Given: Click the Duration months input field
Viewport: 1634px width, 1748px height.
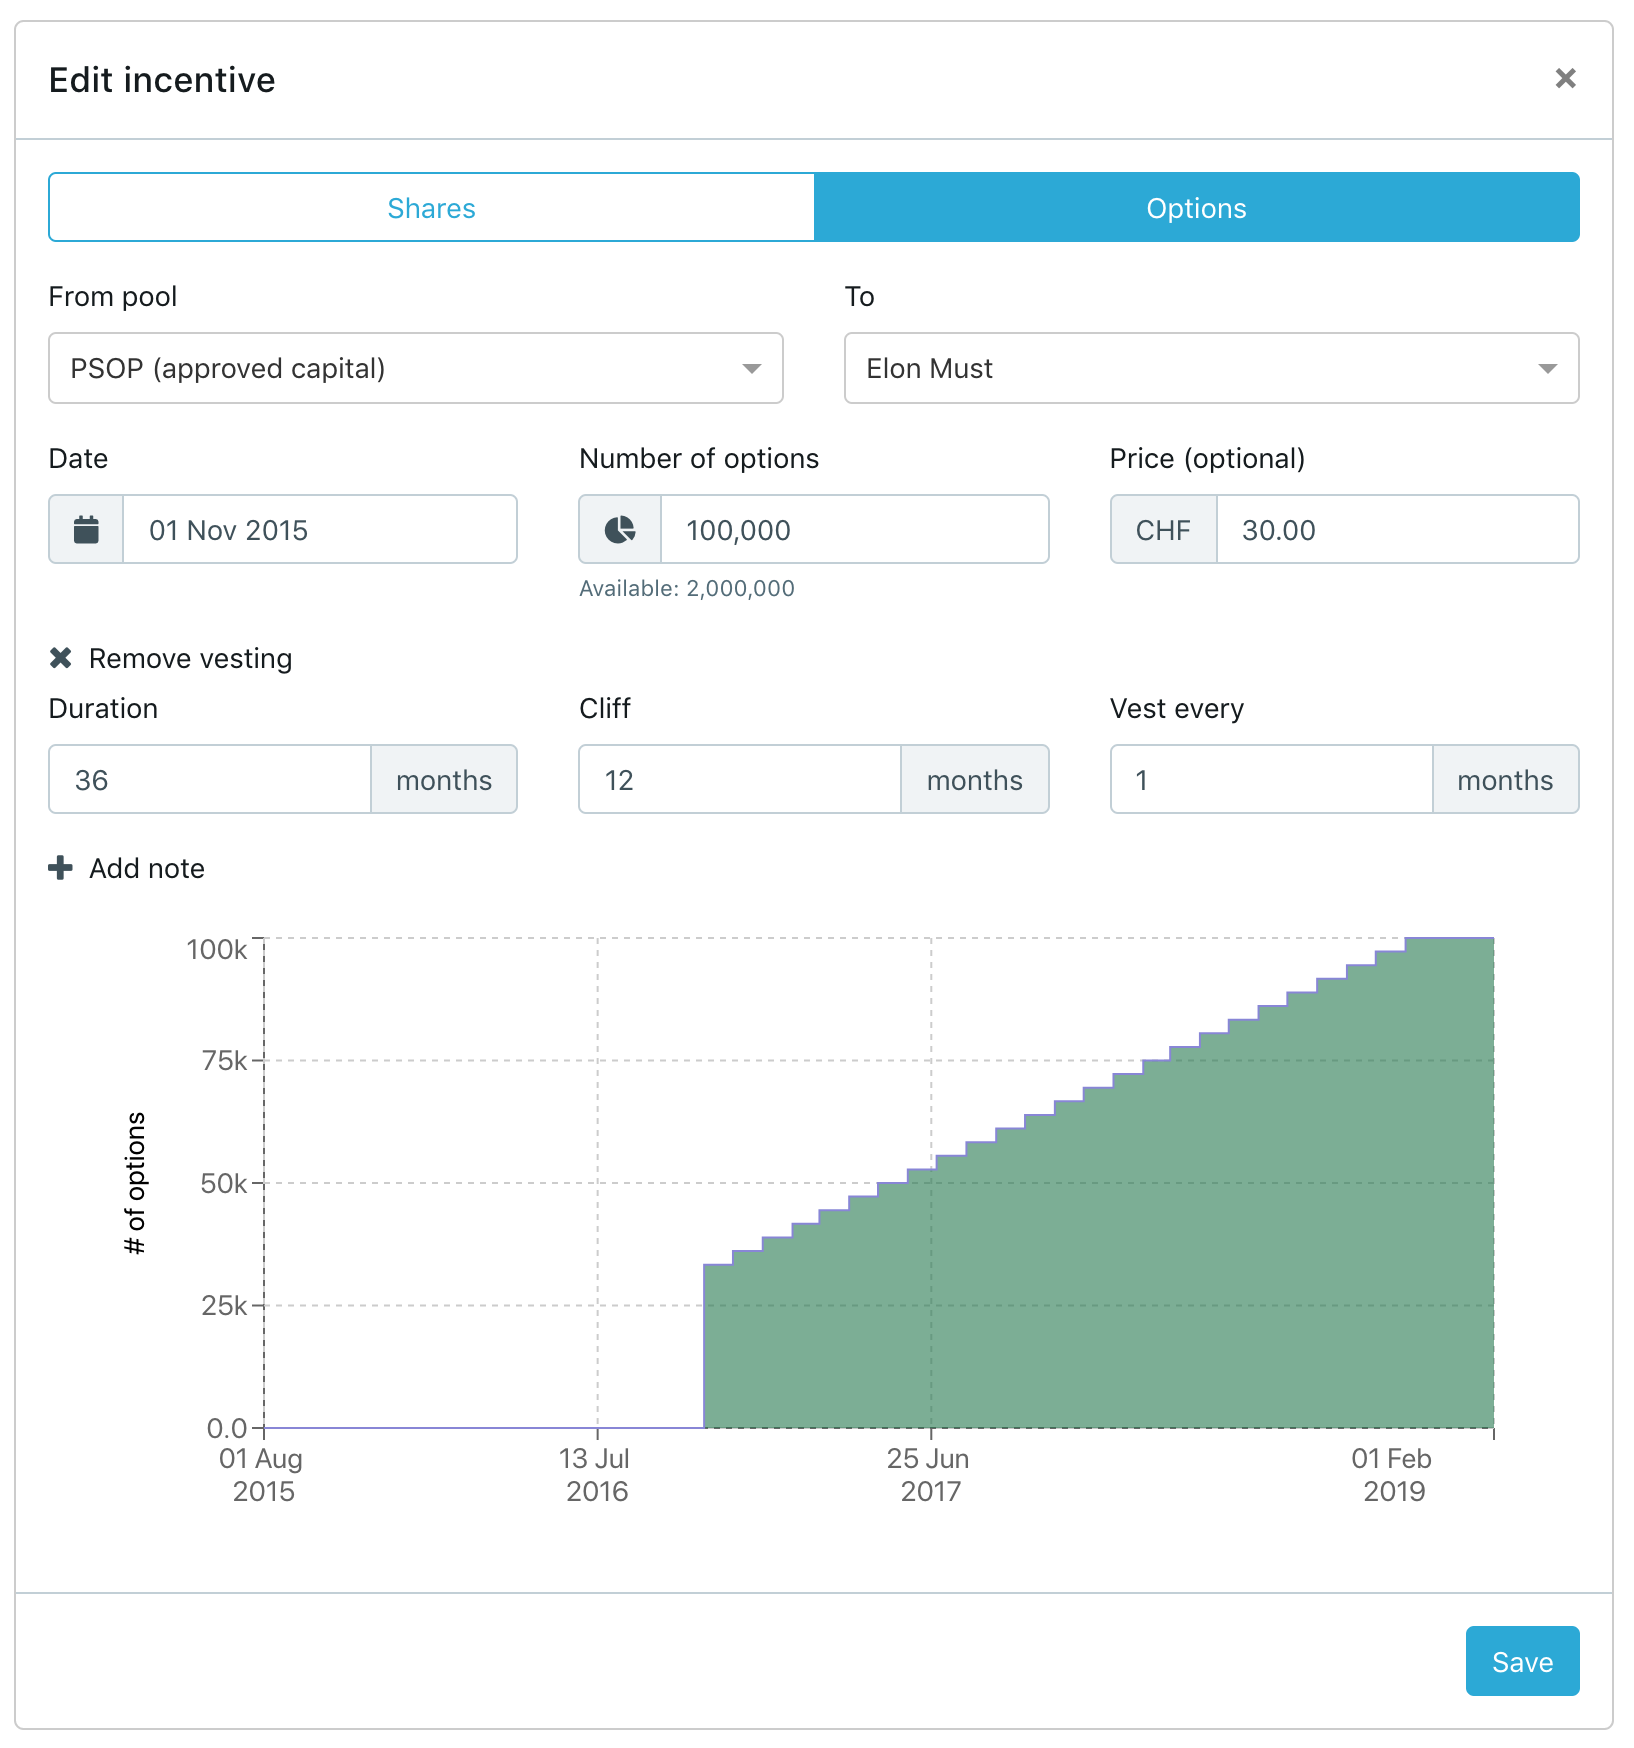Looking at the screenshot, I should coord(211,780).
